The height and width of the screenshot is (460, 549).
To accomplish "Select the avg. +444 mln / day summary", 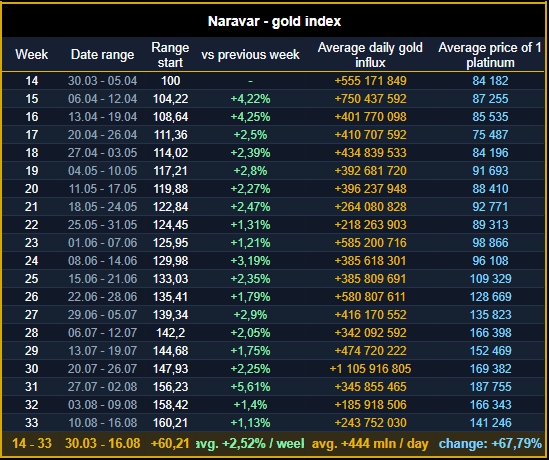I will (x=370, y=444).
